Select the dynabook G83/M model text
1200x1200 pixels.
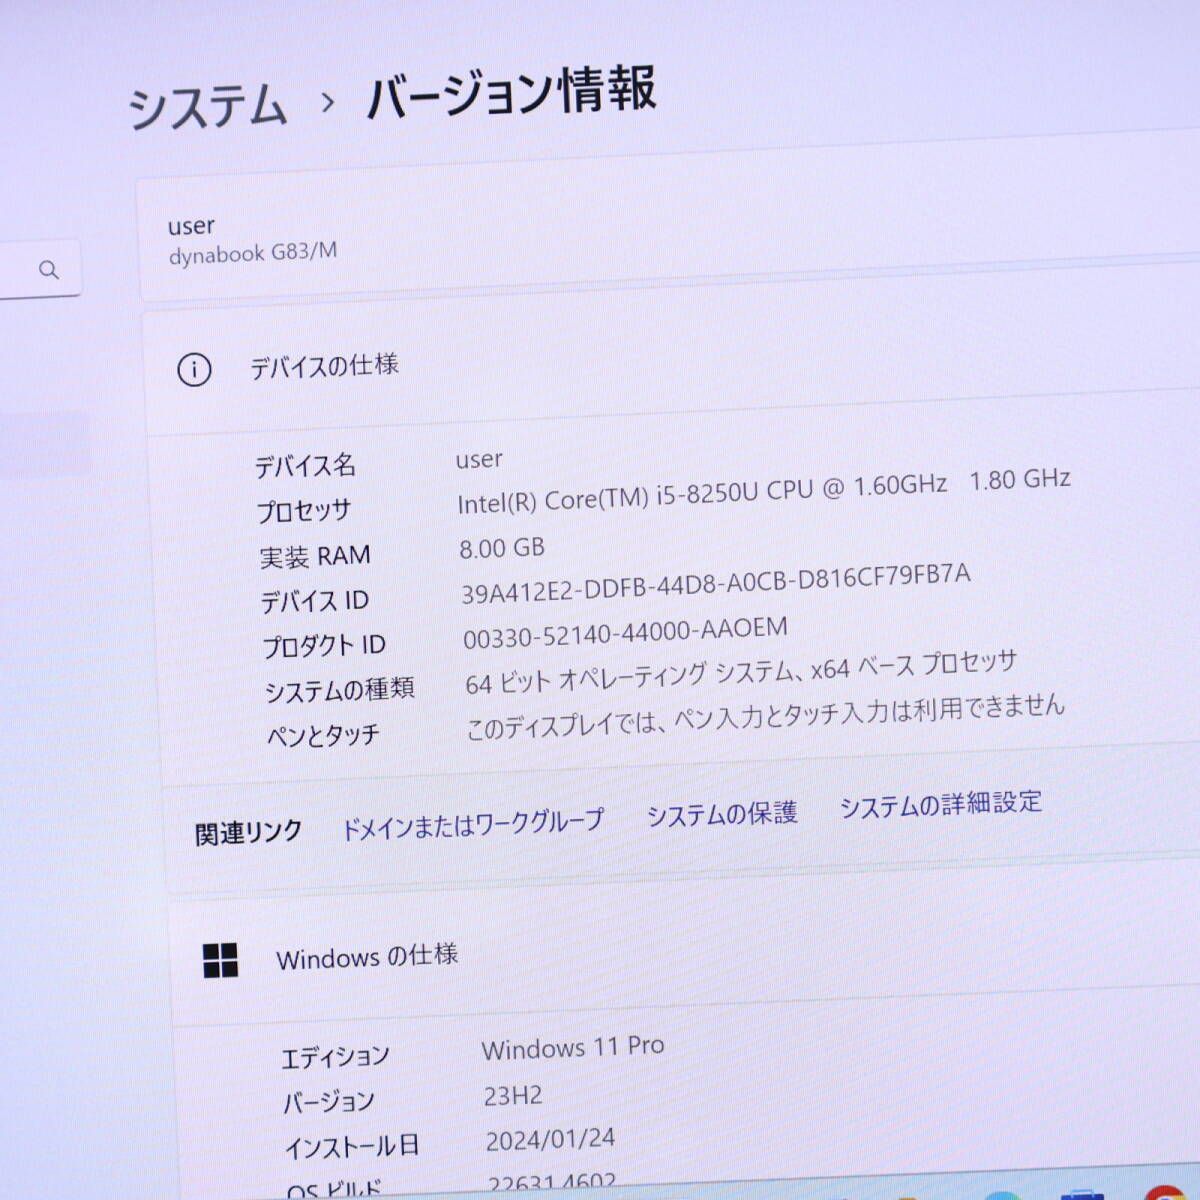click(x=253, y=253)
